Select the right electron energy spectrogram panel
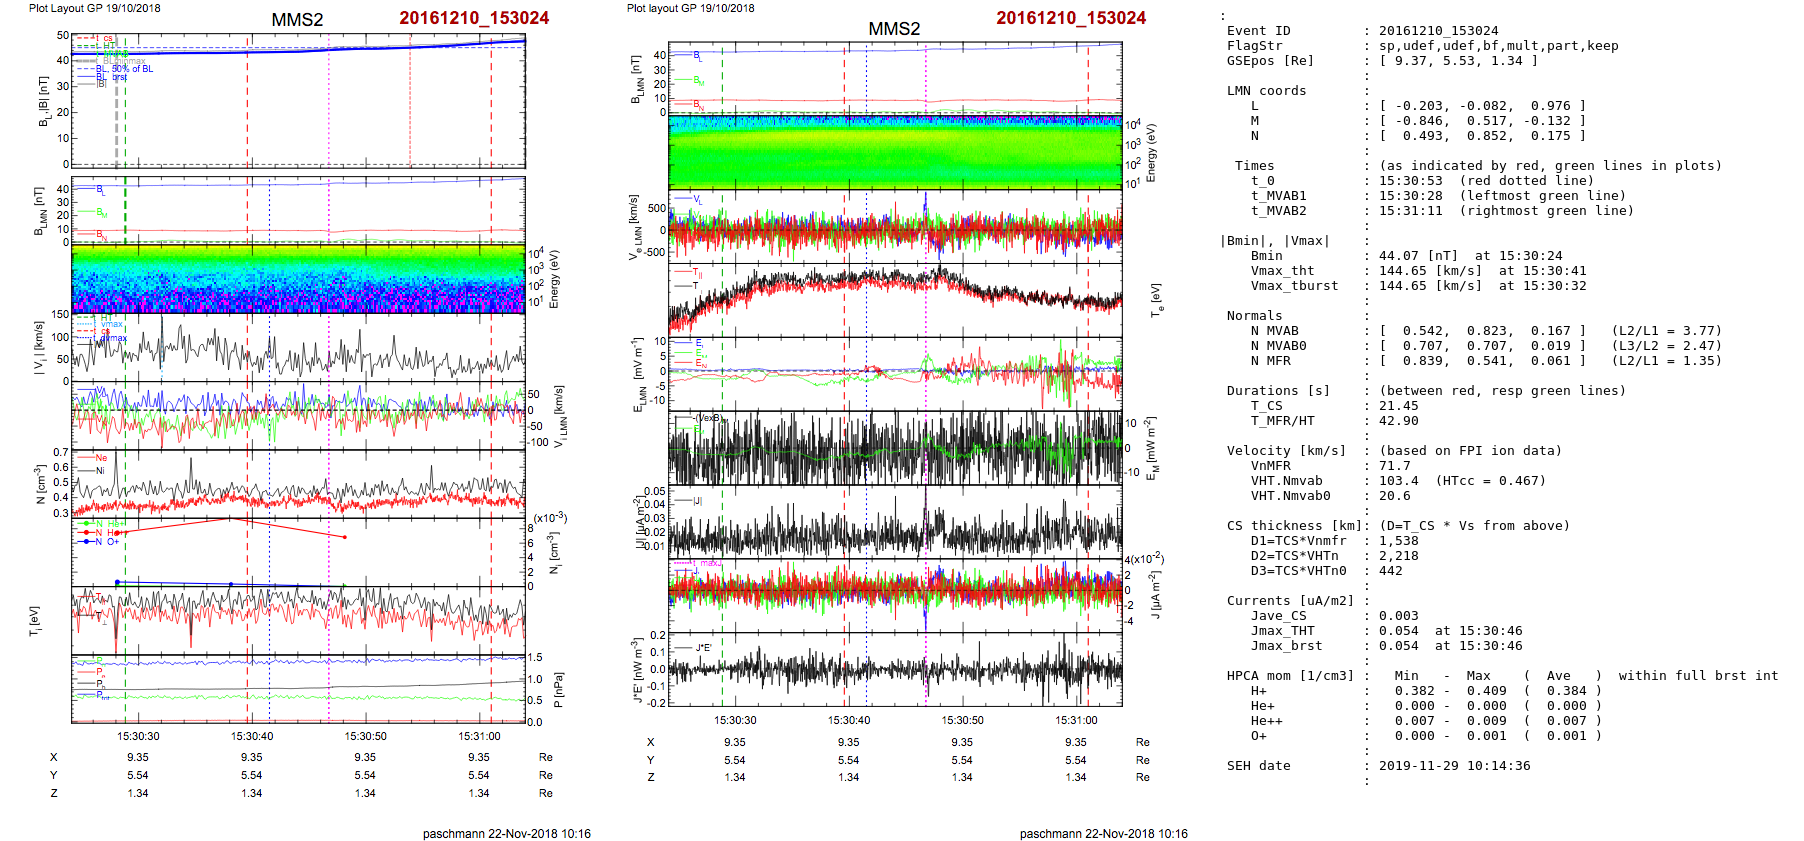This screenshot has height=841, width=1804. [895, 151]
